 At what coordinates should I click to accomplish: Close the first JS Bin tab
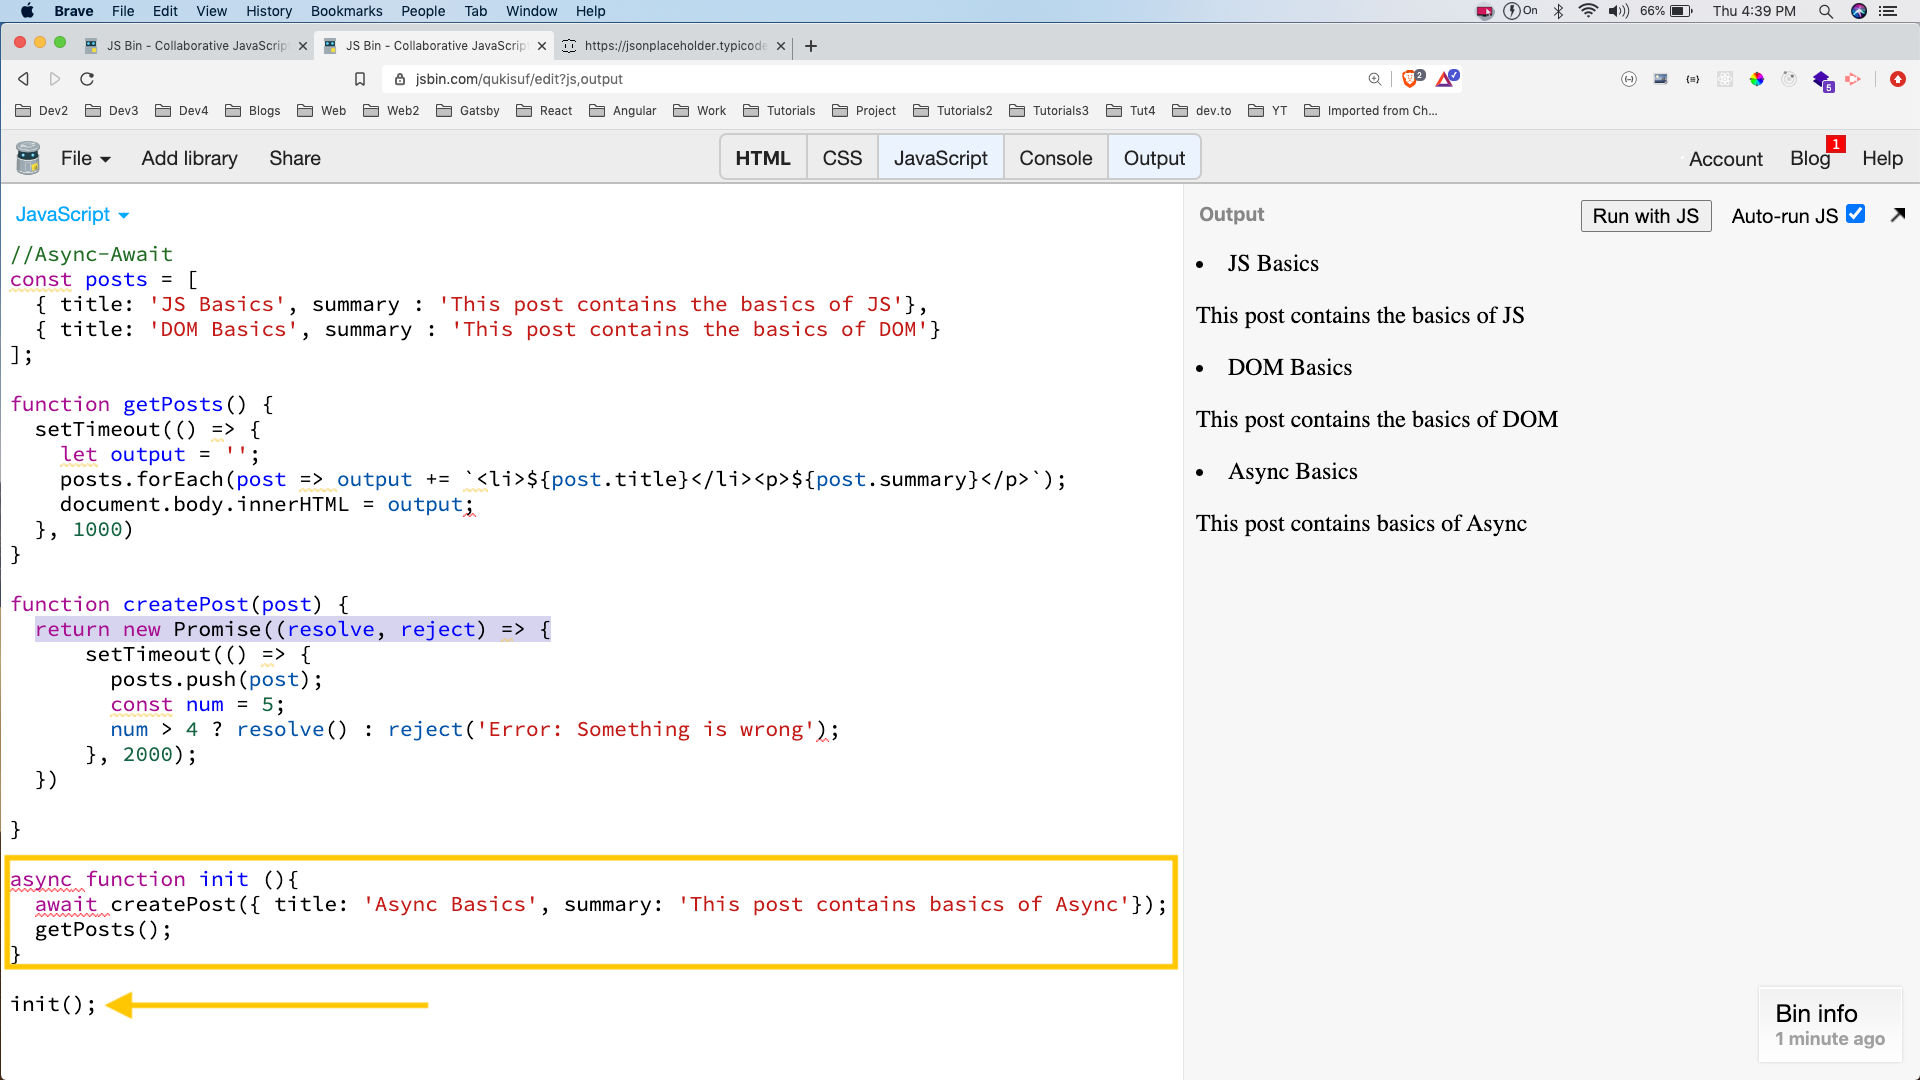(303, 46)
